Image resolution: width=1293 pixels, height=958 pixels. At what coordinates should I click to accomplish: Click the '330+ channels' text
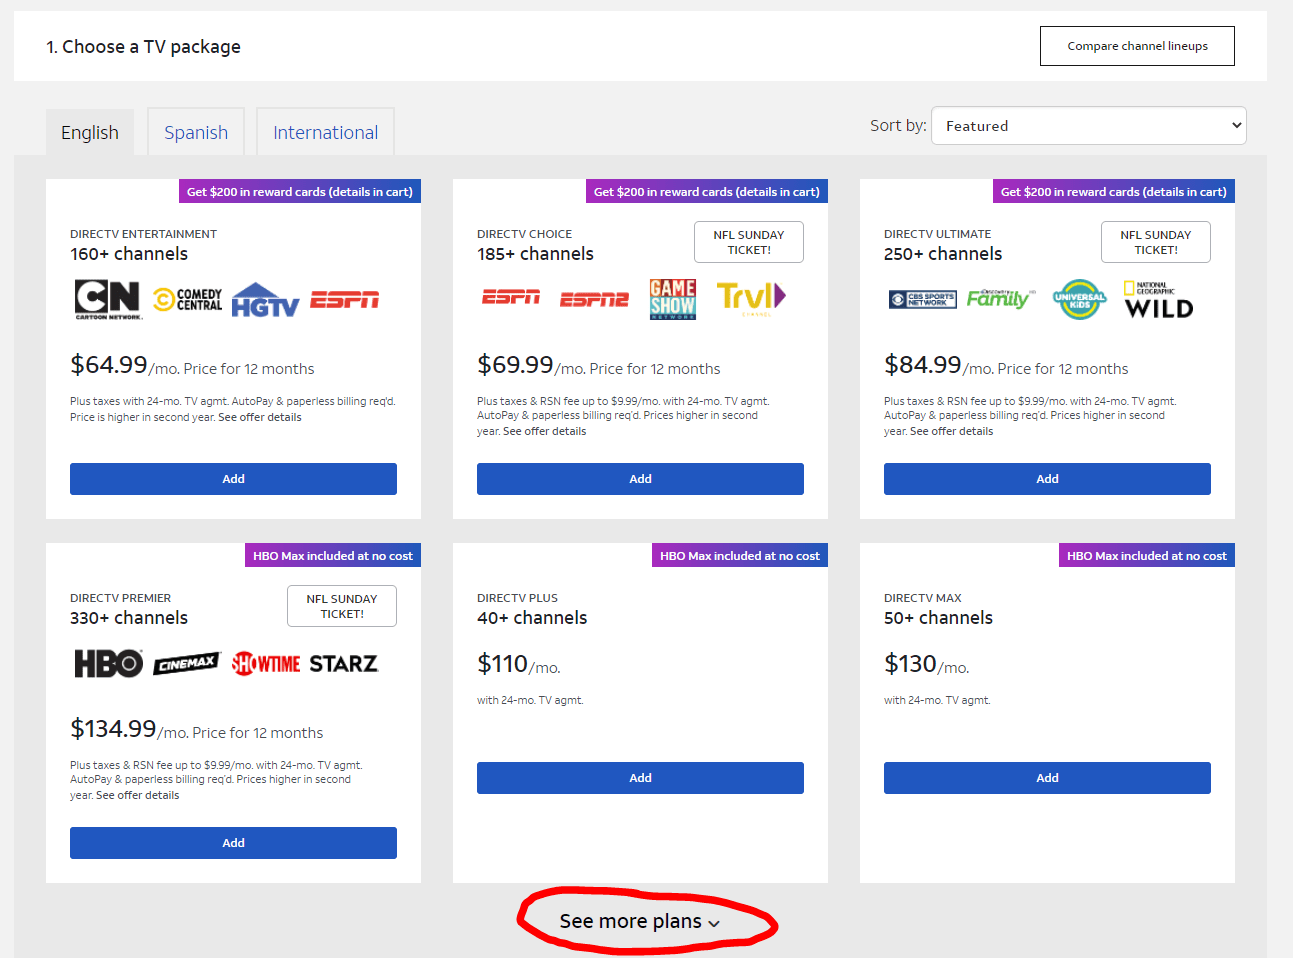(x=129, y=618)
